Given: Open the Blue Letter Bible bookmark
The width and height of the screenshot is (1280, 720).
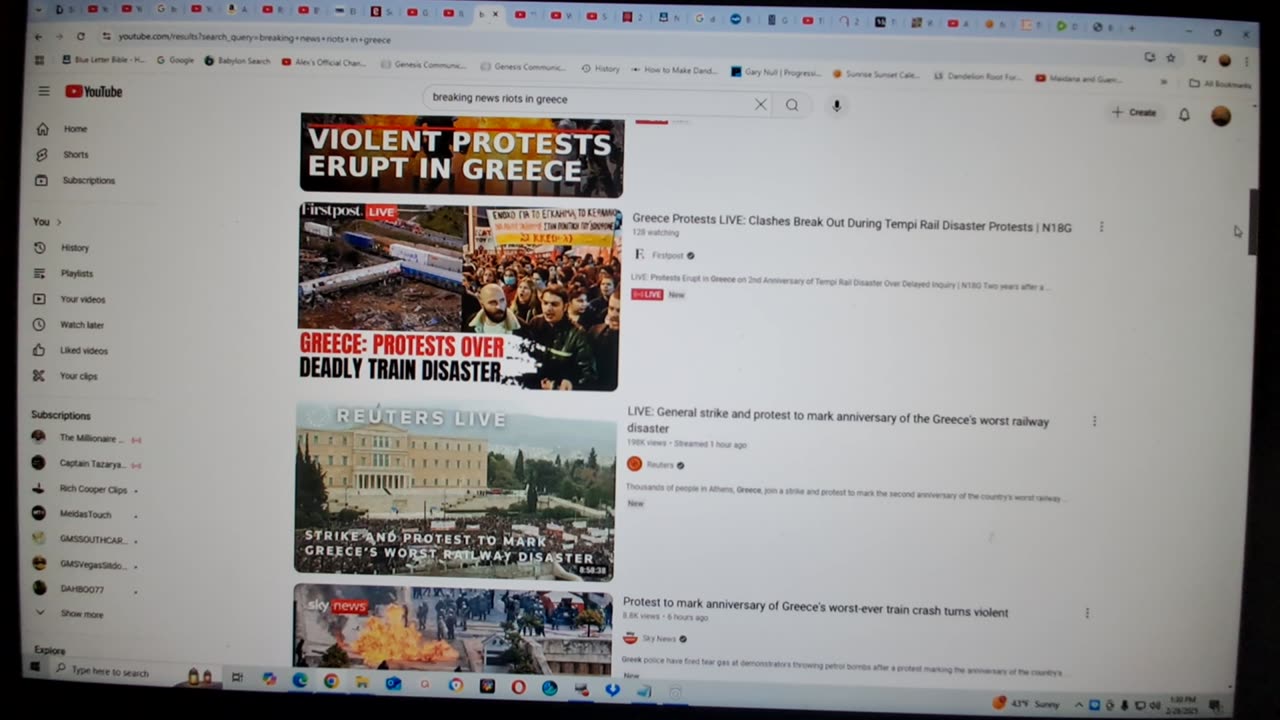Looking at the screenshot, I should [103, 60].
